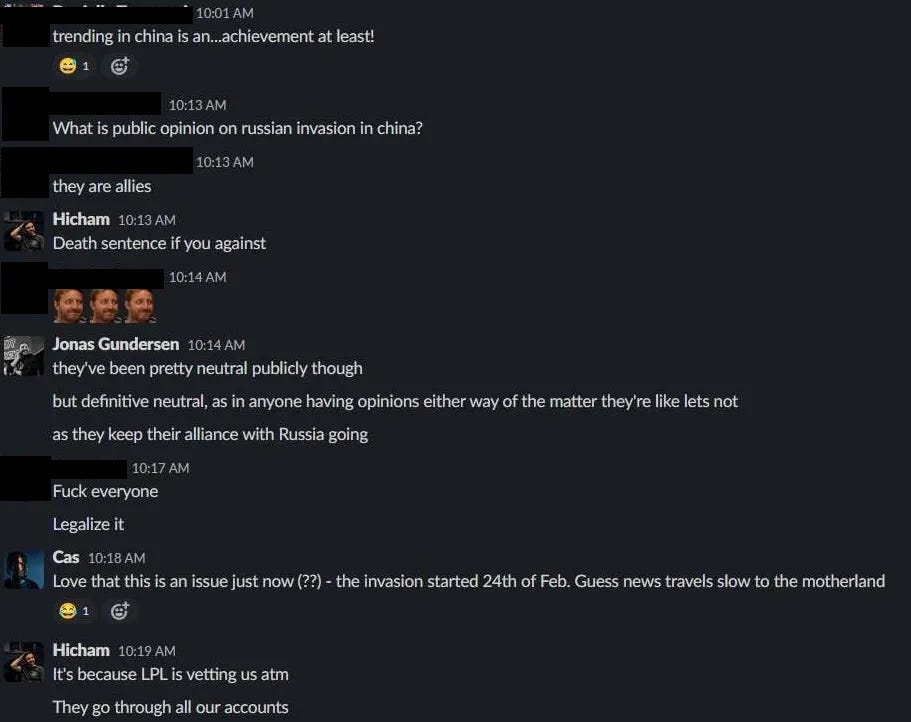
Task: Add a reaction to Cas's message
Action: pyautogui.click(x=120, y=610)
